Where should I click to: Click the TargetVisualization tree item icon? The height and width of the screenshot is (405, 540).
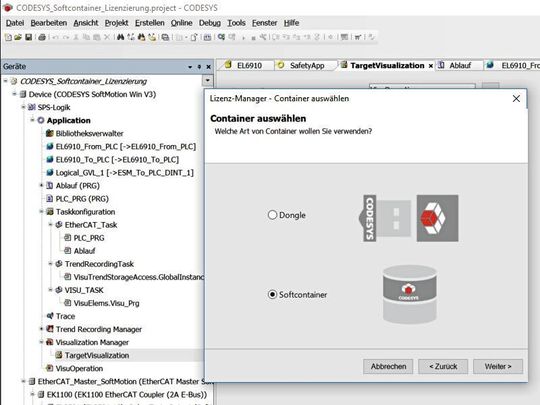59,355
